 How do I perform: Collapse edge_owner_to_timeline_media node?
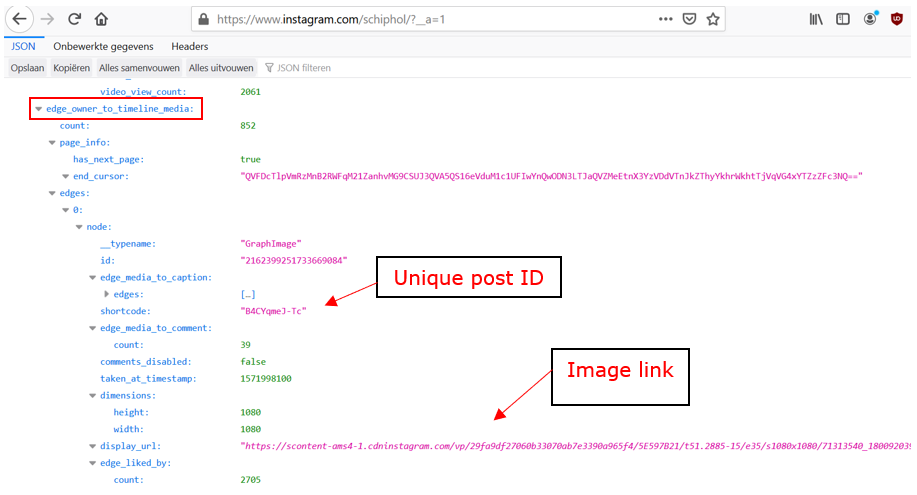(39, 109)
